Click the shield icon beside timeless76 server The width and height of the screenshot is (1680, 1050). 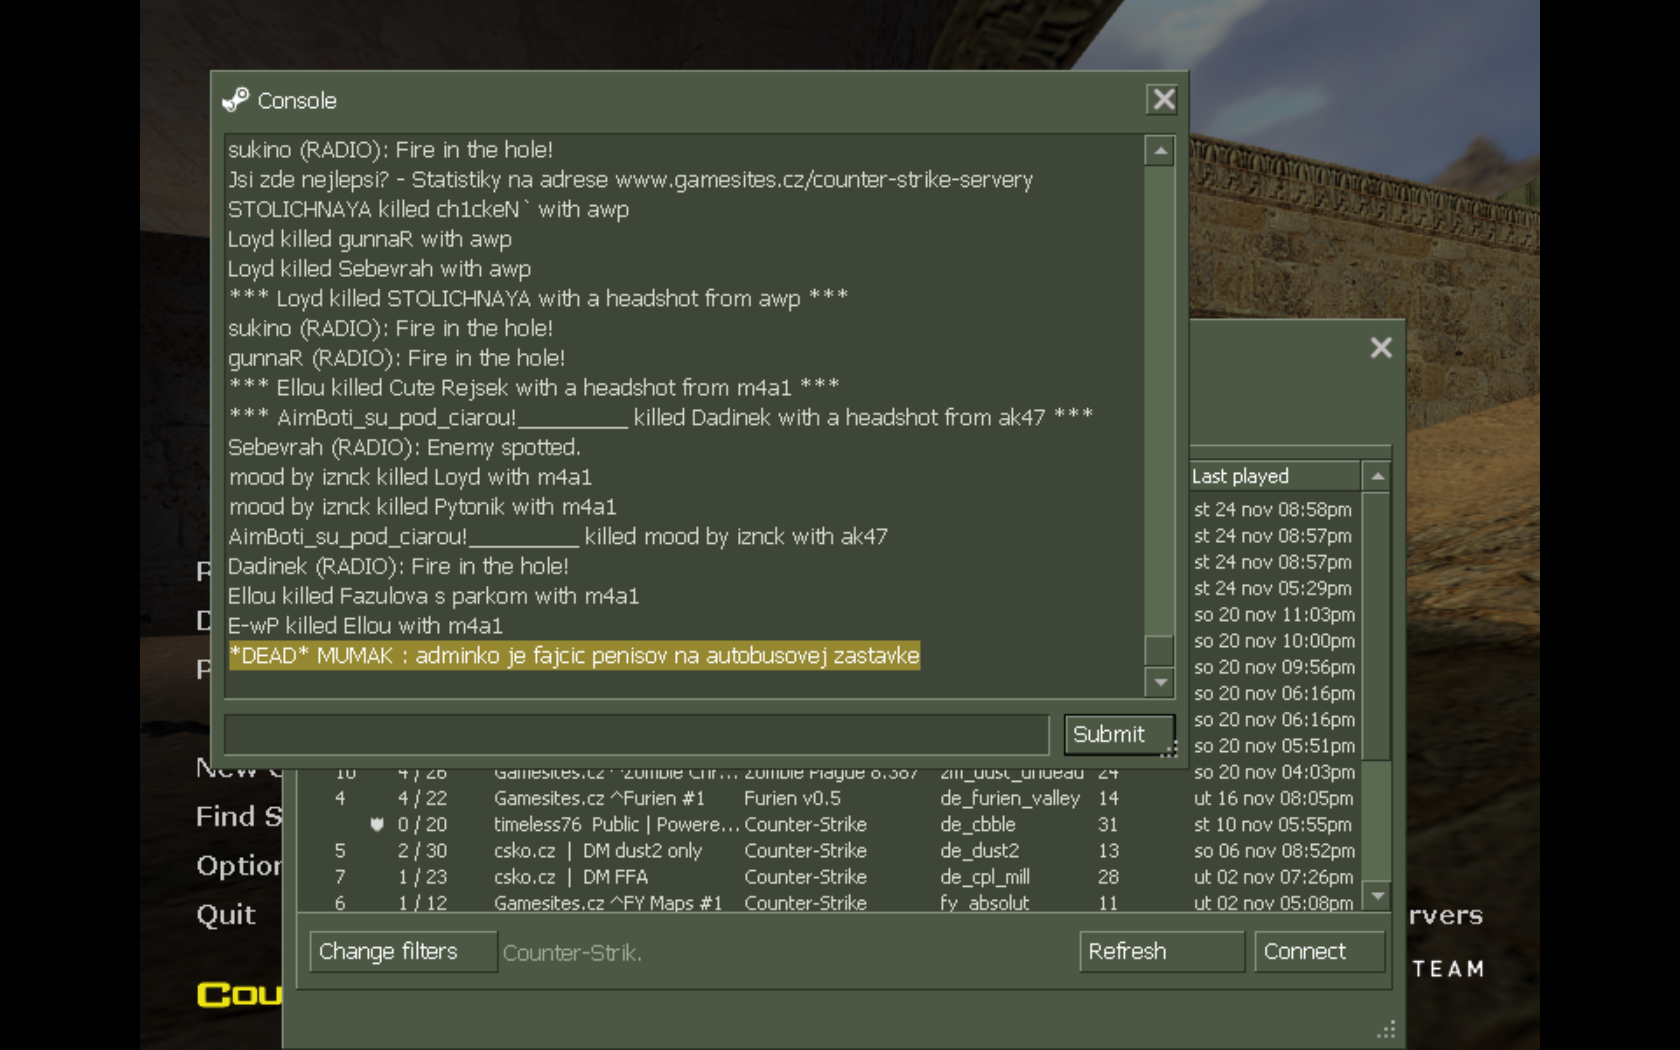pyautogui.click(x=377, y=825)
